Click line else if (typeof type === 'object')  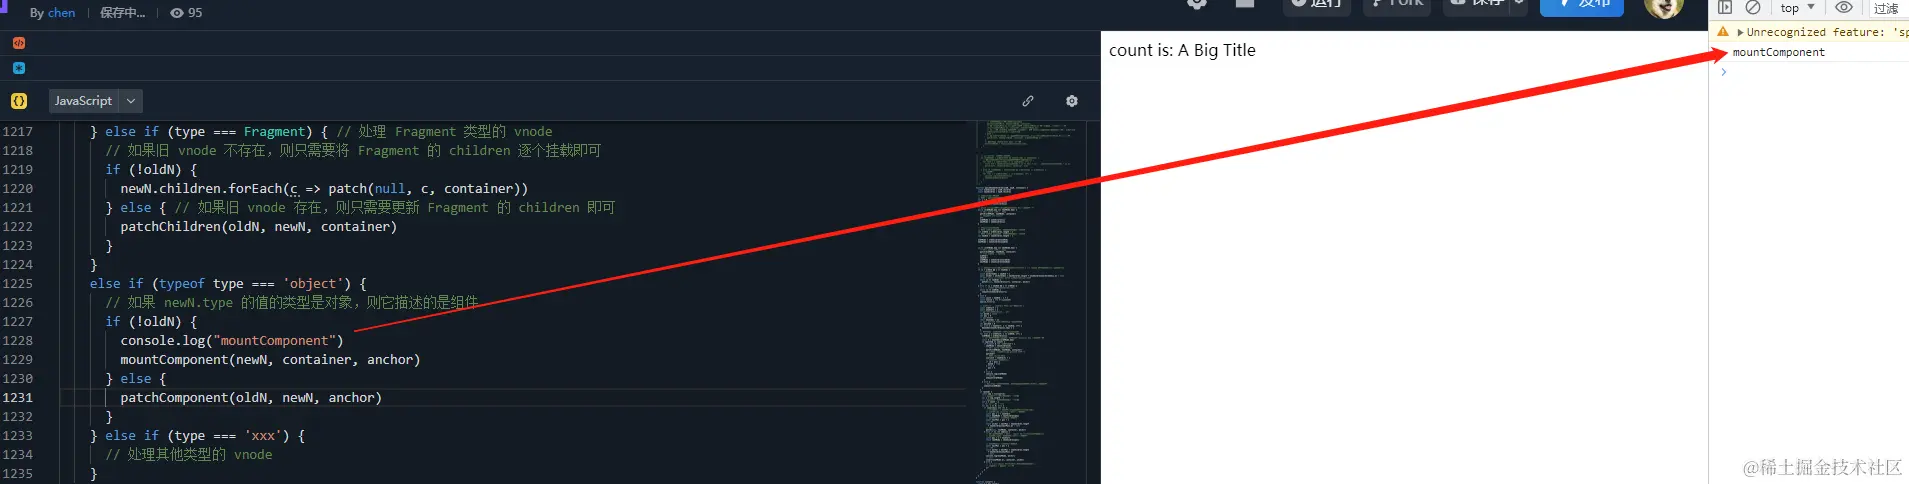pyautogui.click(x=228, y=284)
